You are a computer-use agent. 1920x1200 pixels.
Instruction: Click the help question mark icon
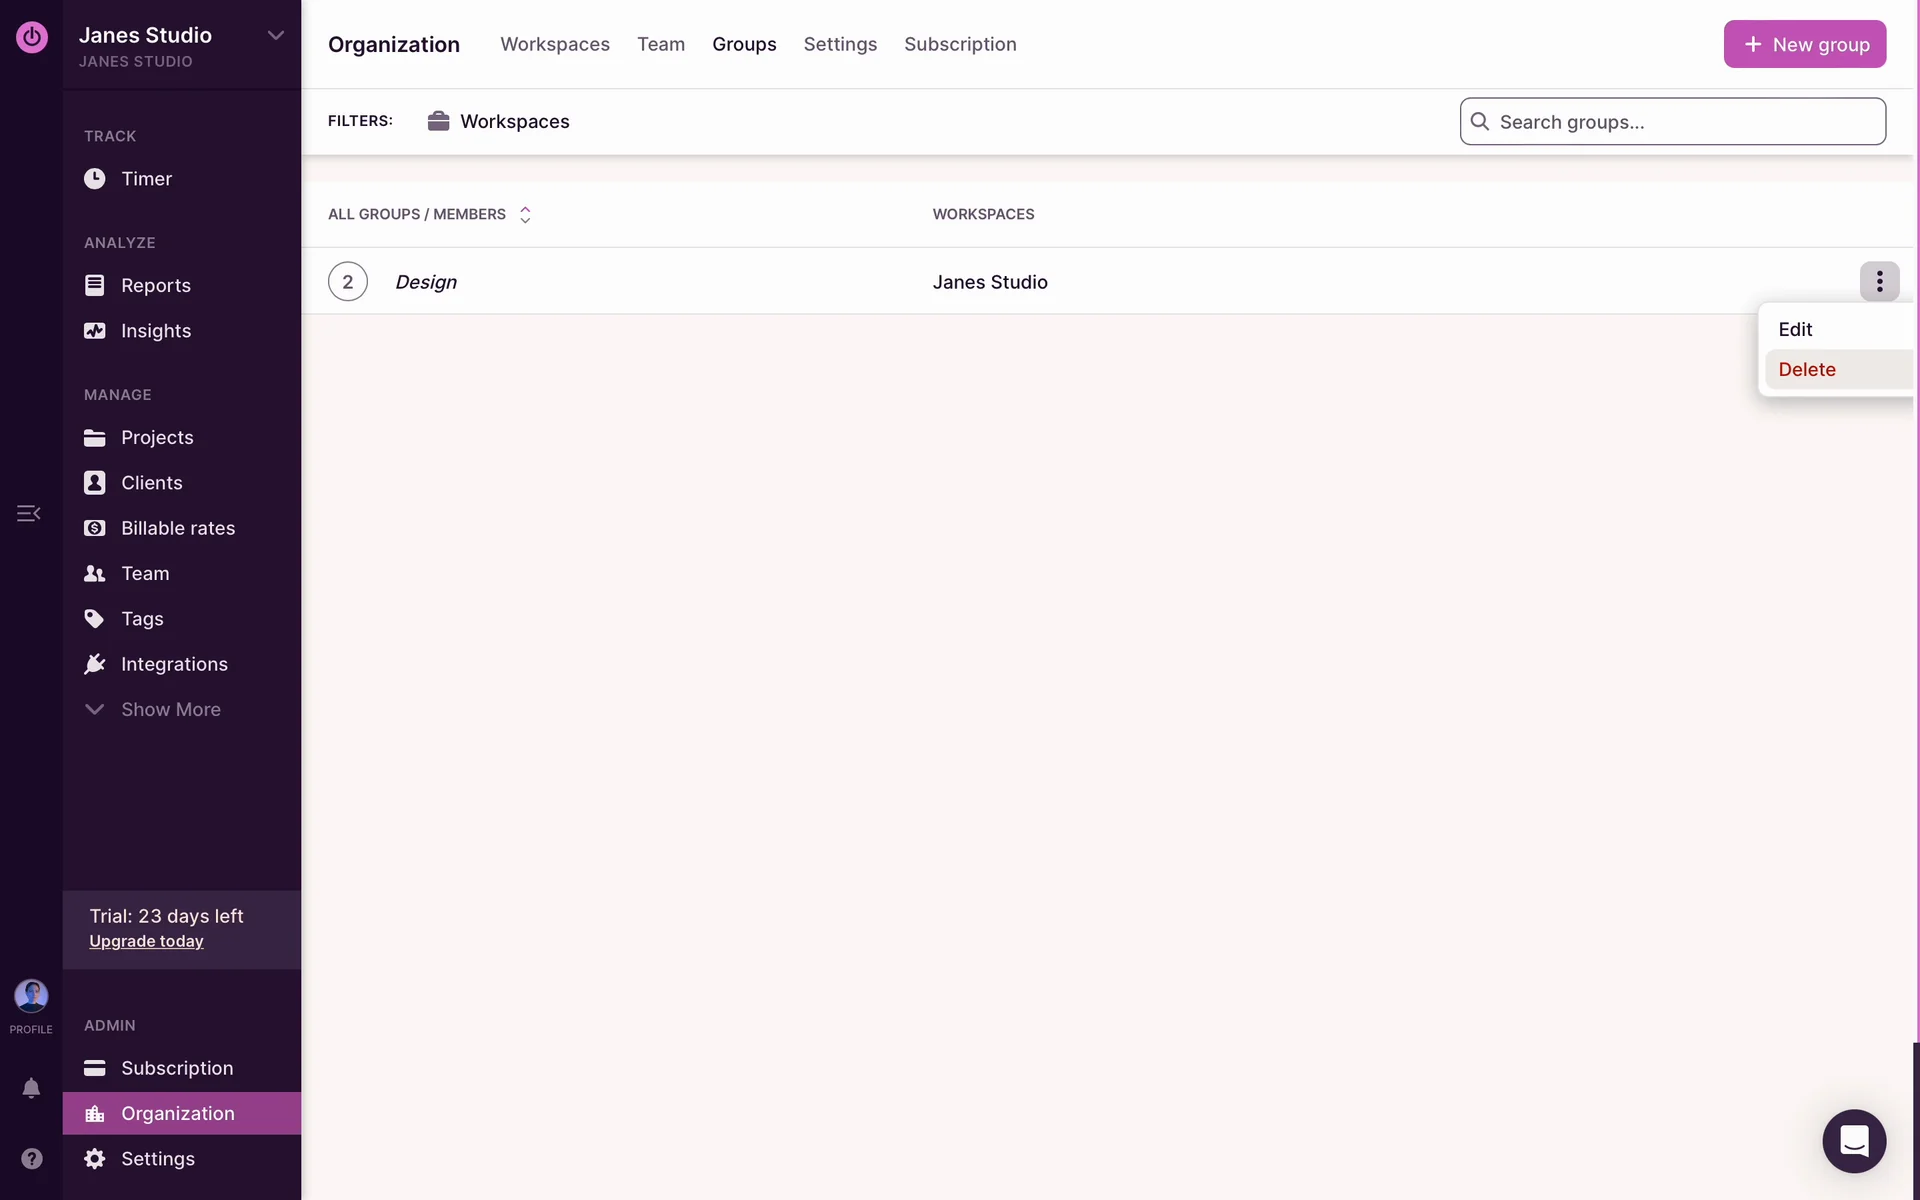pos(31,1158)
